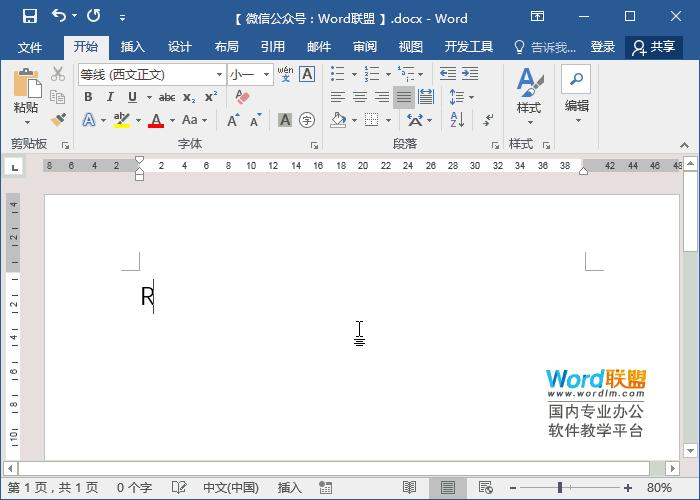Switch to the 插入 Insert tab
Image resolution: width=700 pixels, height=500 pixels.
coord(133,47)
